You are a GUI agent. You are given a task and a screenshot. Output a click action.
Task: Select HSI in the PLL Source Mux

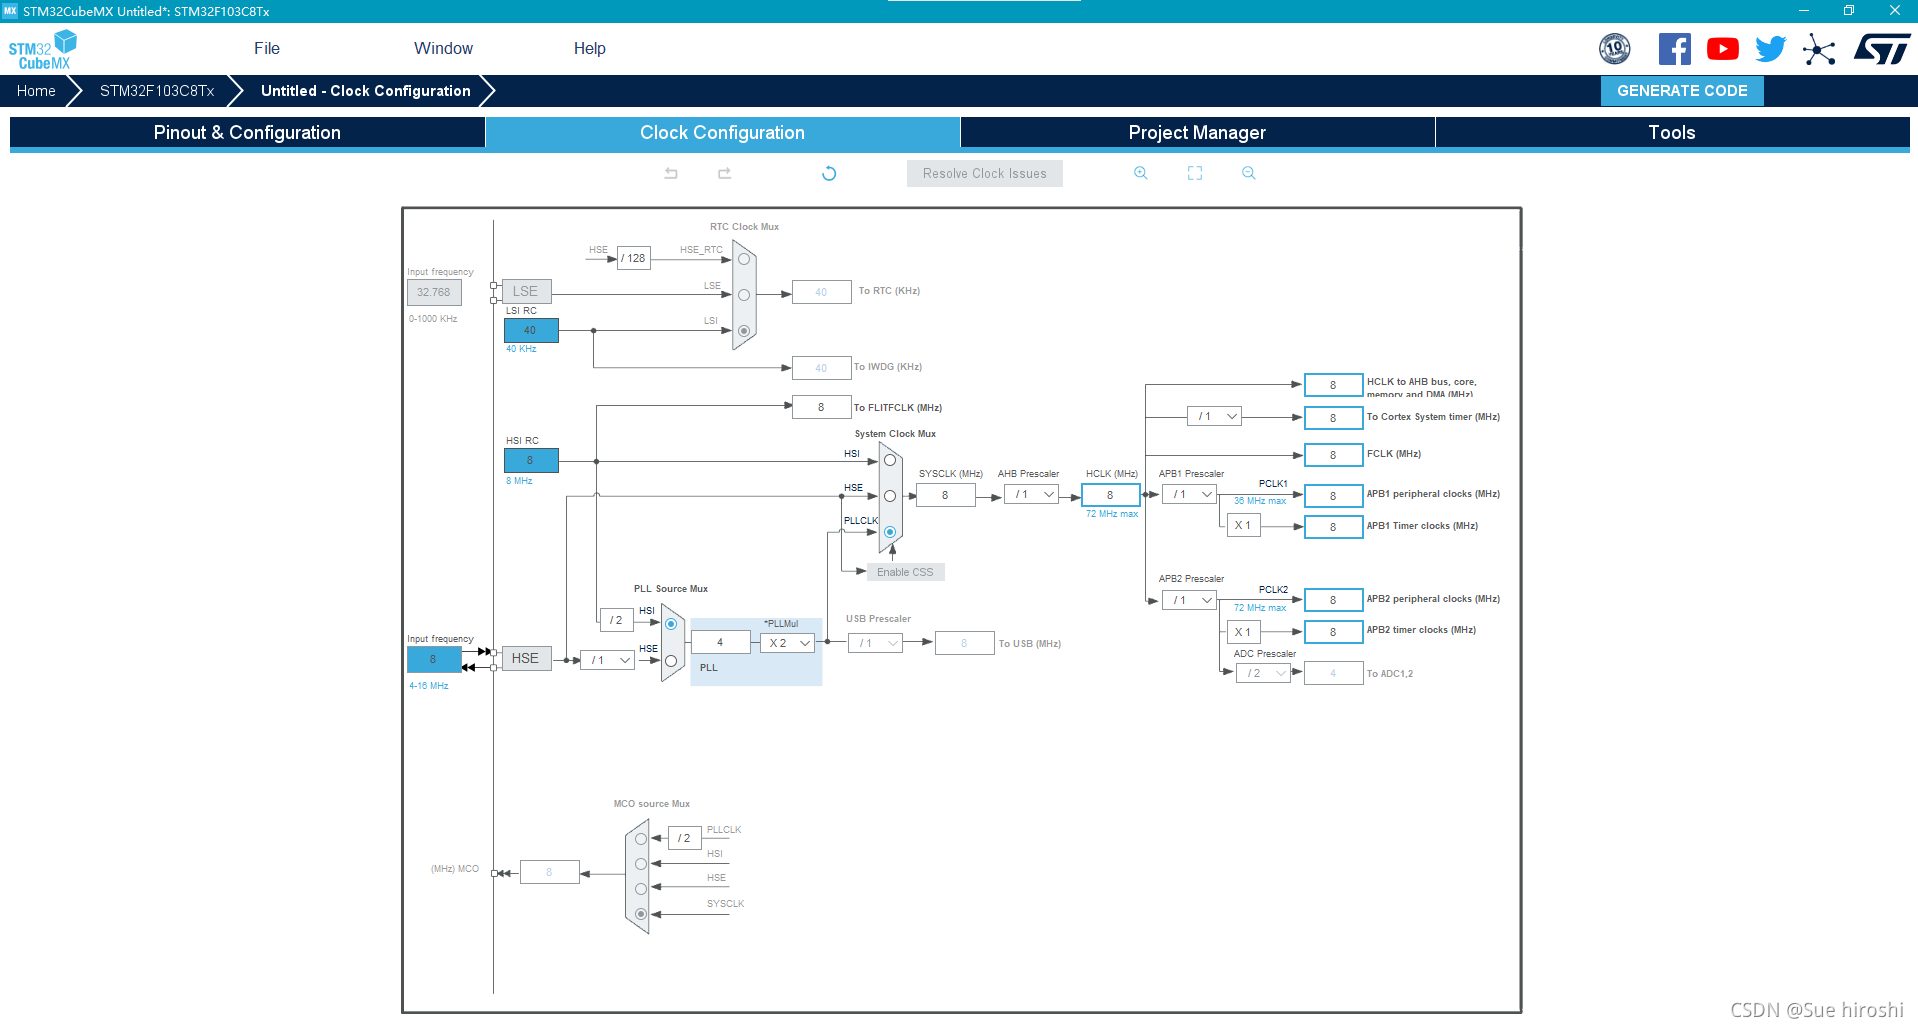pyautogui.click(x=671, y=624)
